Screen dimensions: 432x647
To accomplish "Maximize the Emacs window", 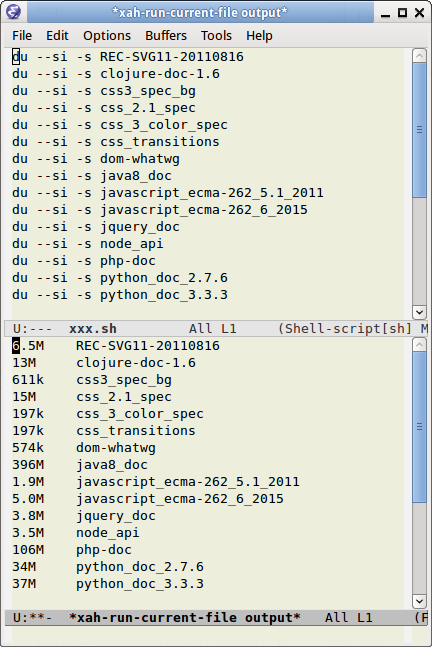I will (402, 13).
